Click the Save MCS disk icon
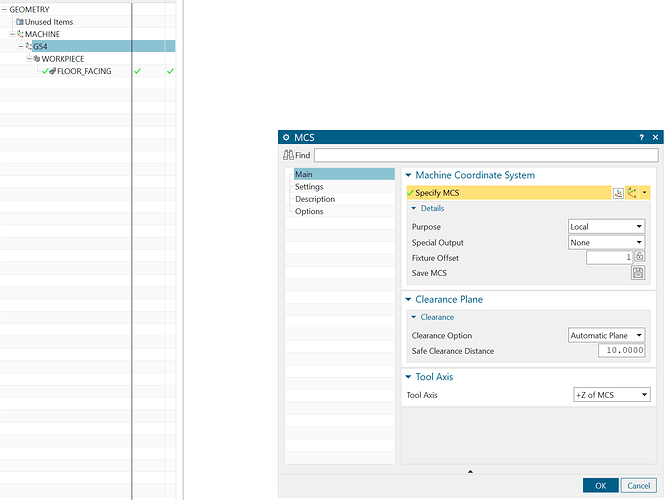 pyautogui.click(x=638, y=273)
